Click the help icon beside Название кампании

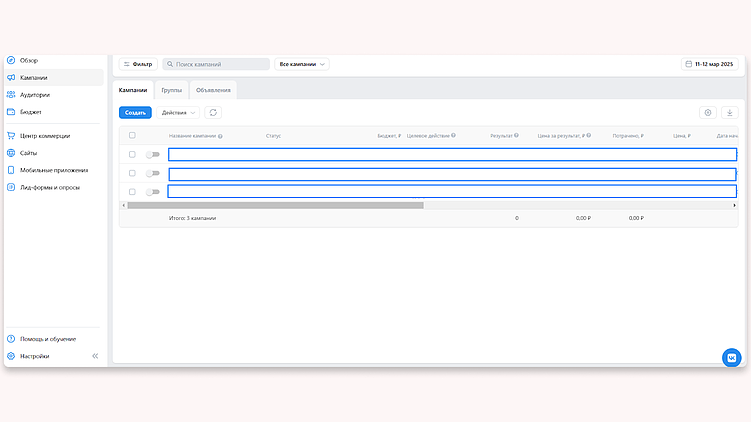(220, 137)
